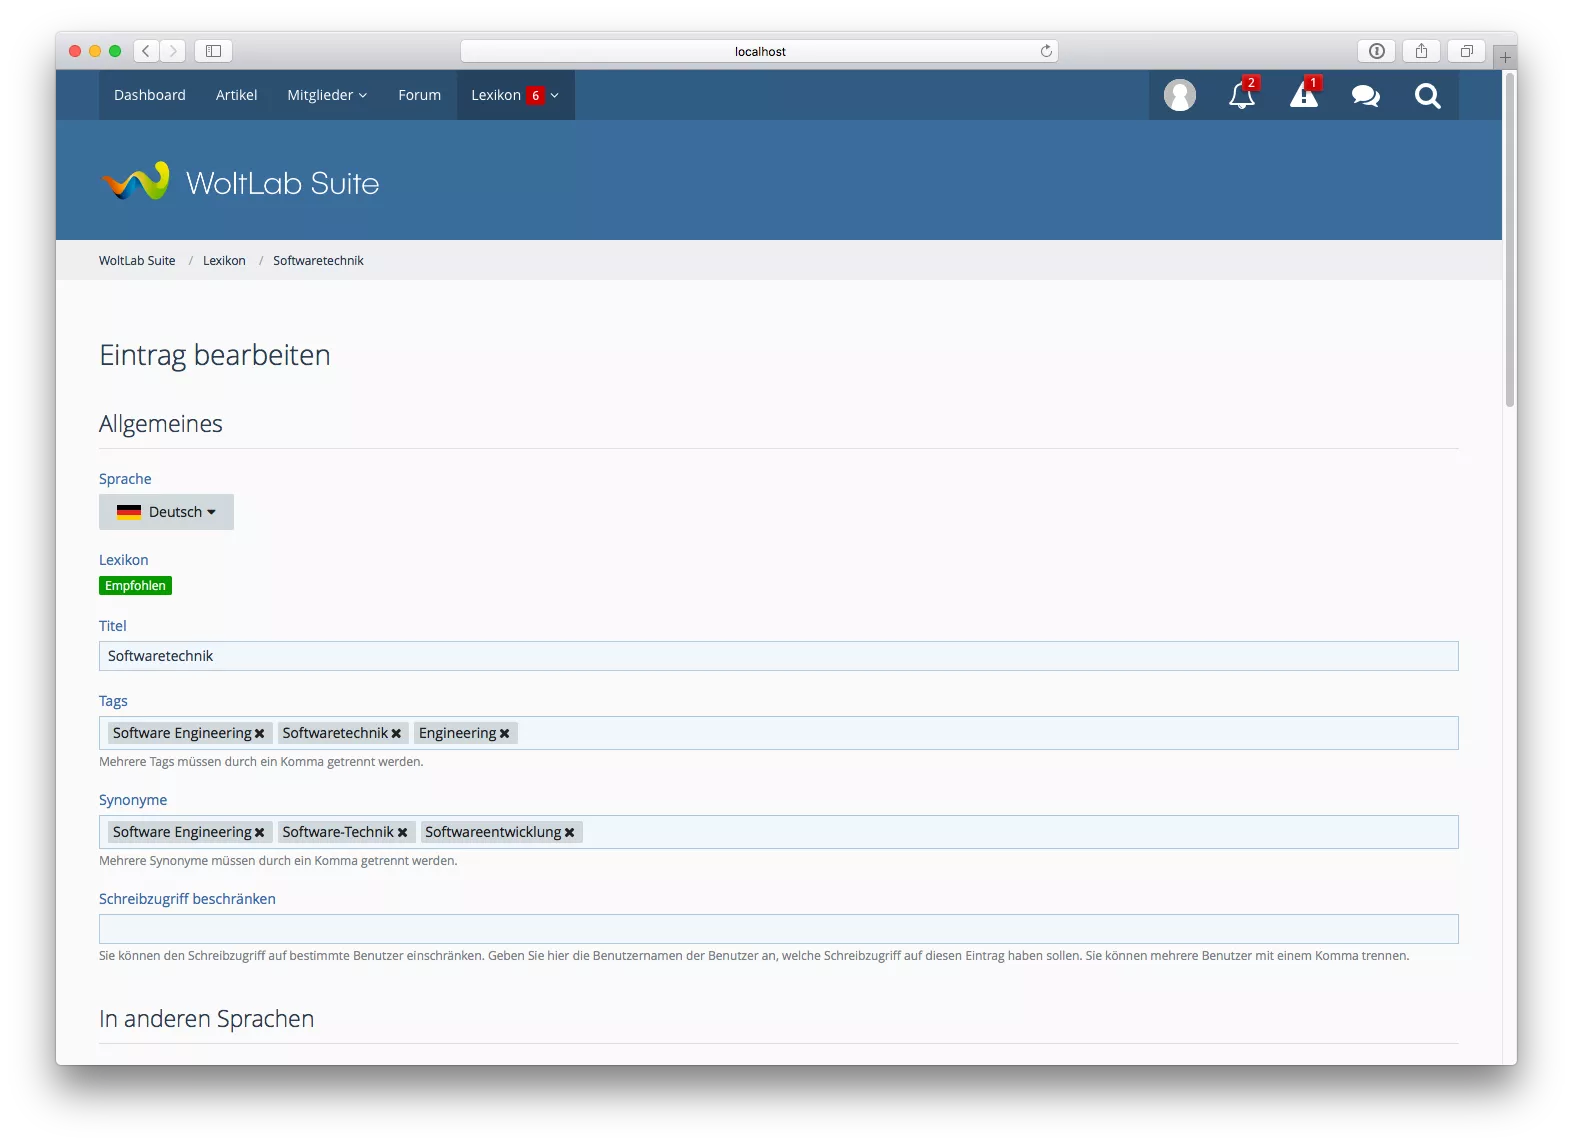Remove the Softwareentwicklung synonym
The width and height of the screenshot is (1573, 1145).
click(569, 833)
